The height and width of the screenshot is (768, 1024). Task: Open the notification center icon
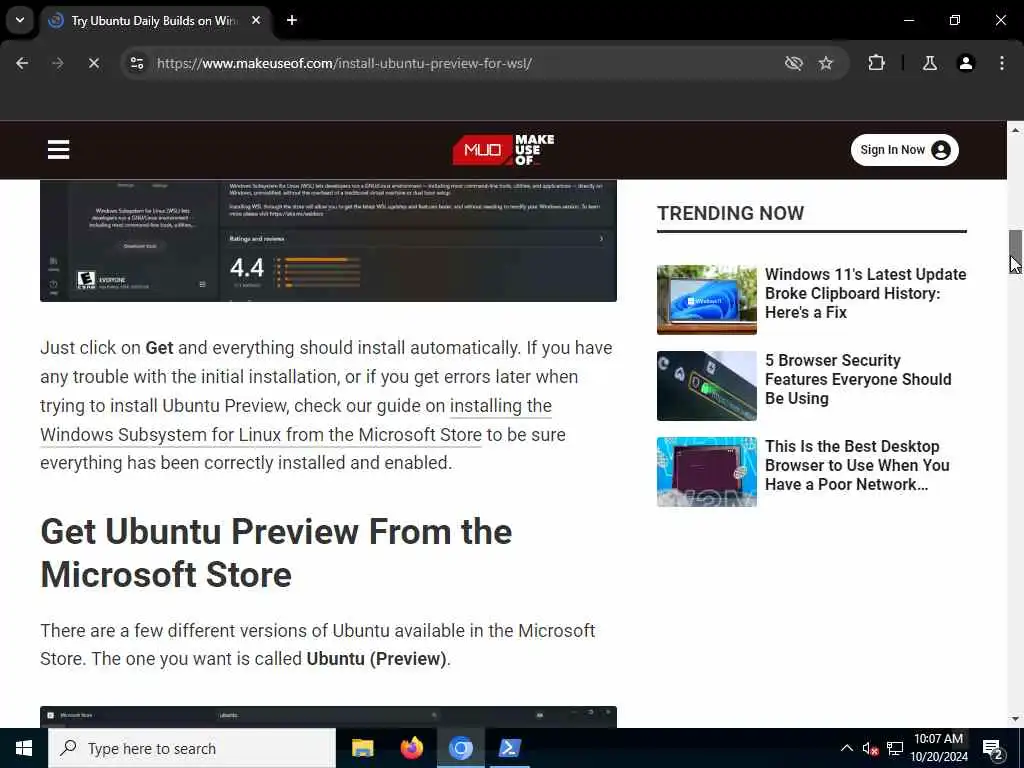(993, 748)
